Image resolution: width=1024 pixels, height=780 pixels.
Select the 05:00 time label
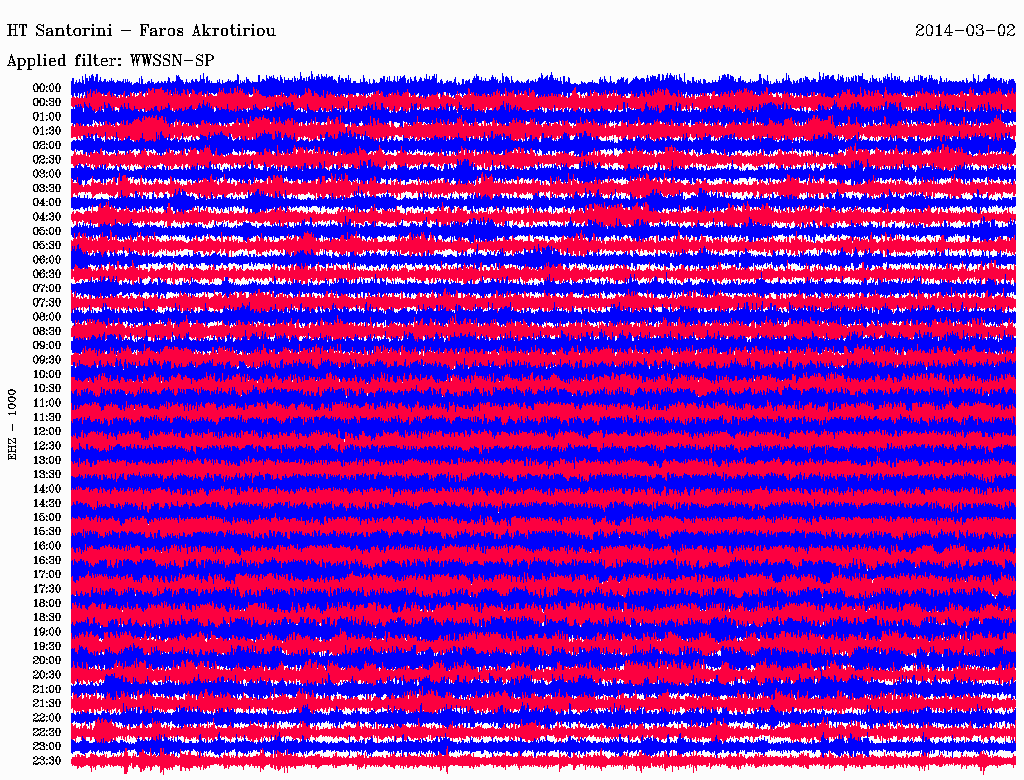(47, 231)
